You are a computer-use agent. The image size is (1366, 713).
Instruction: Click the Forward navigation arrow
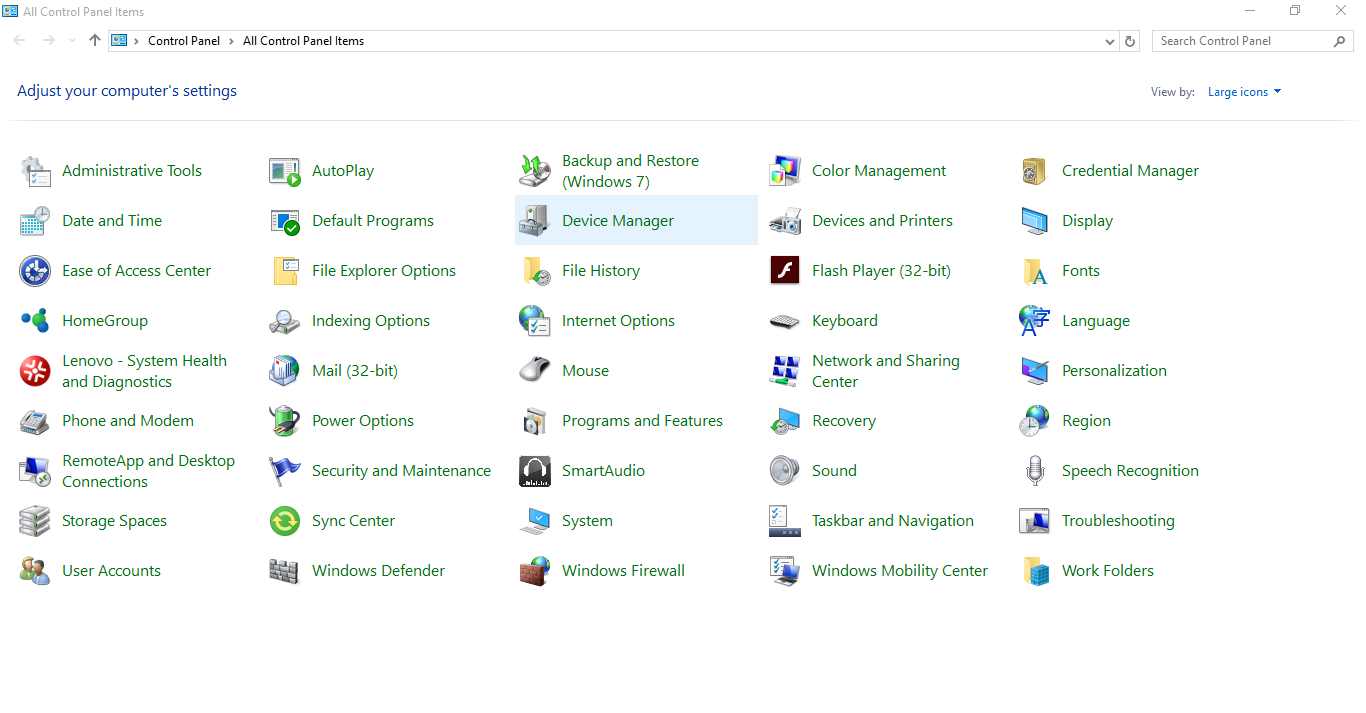click(x=49, y=41)
